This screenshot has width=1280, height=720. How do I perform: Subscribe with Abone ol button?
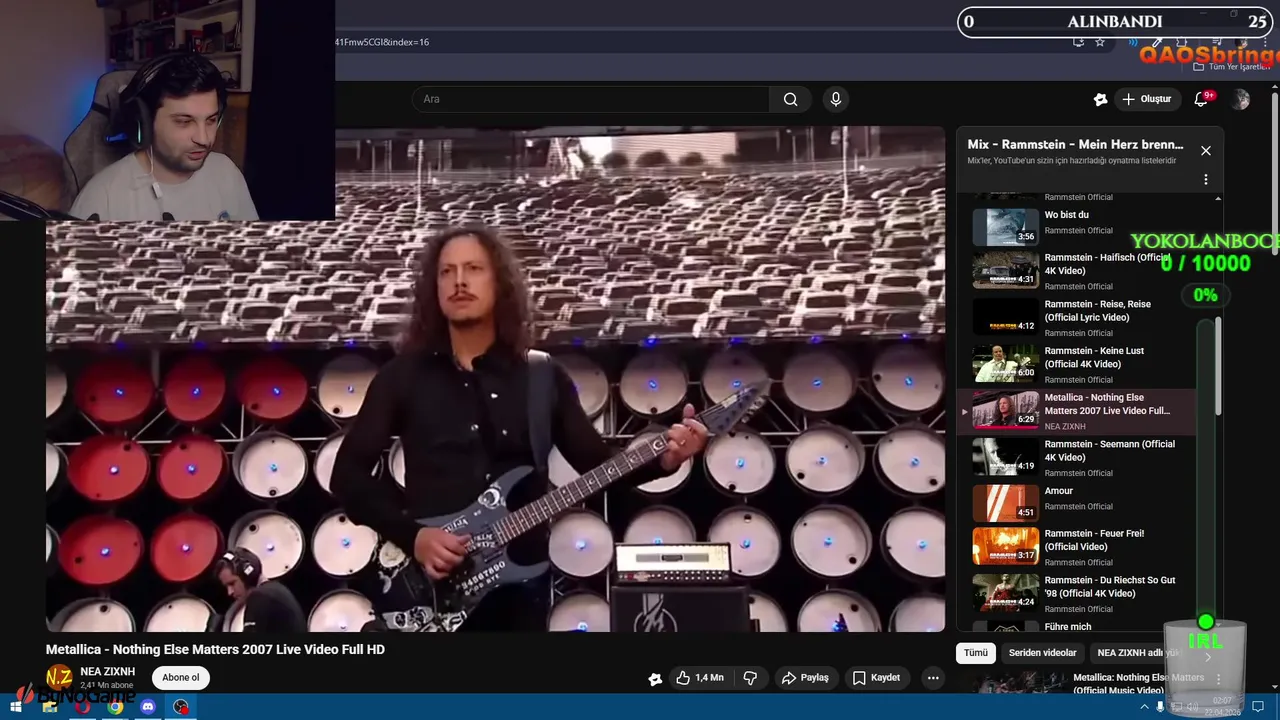[181, 678]
